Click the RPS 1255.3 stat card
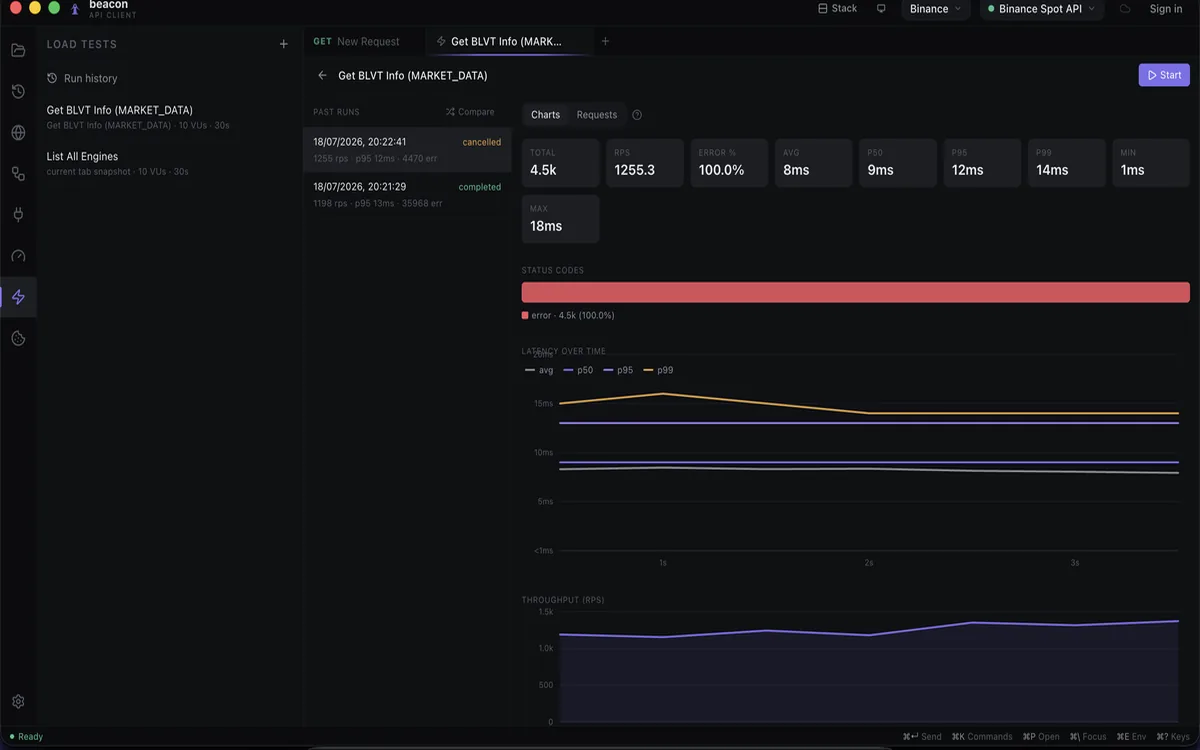This screenshot has width=1200, height=750. [645, 163]
